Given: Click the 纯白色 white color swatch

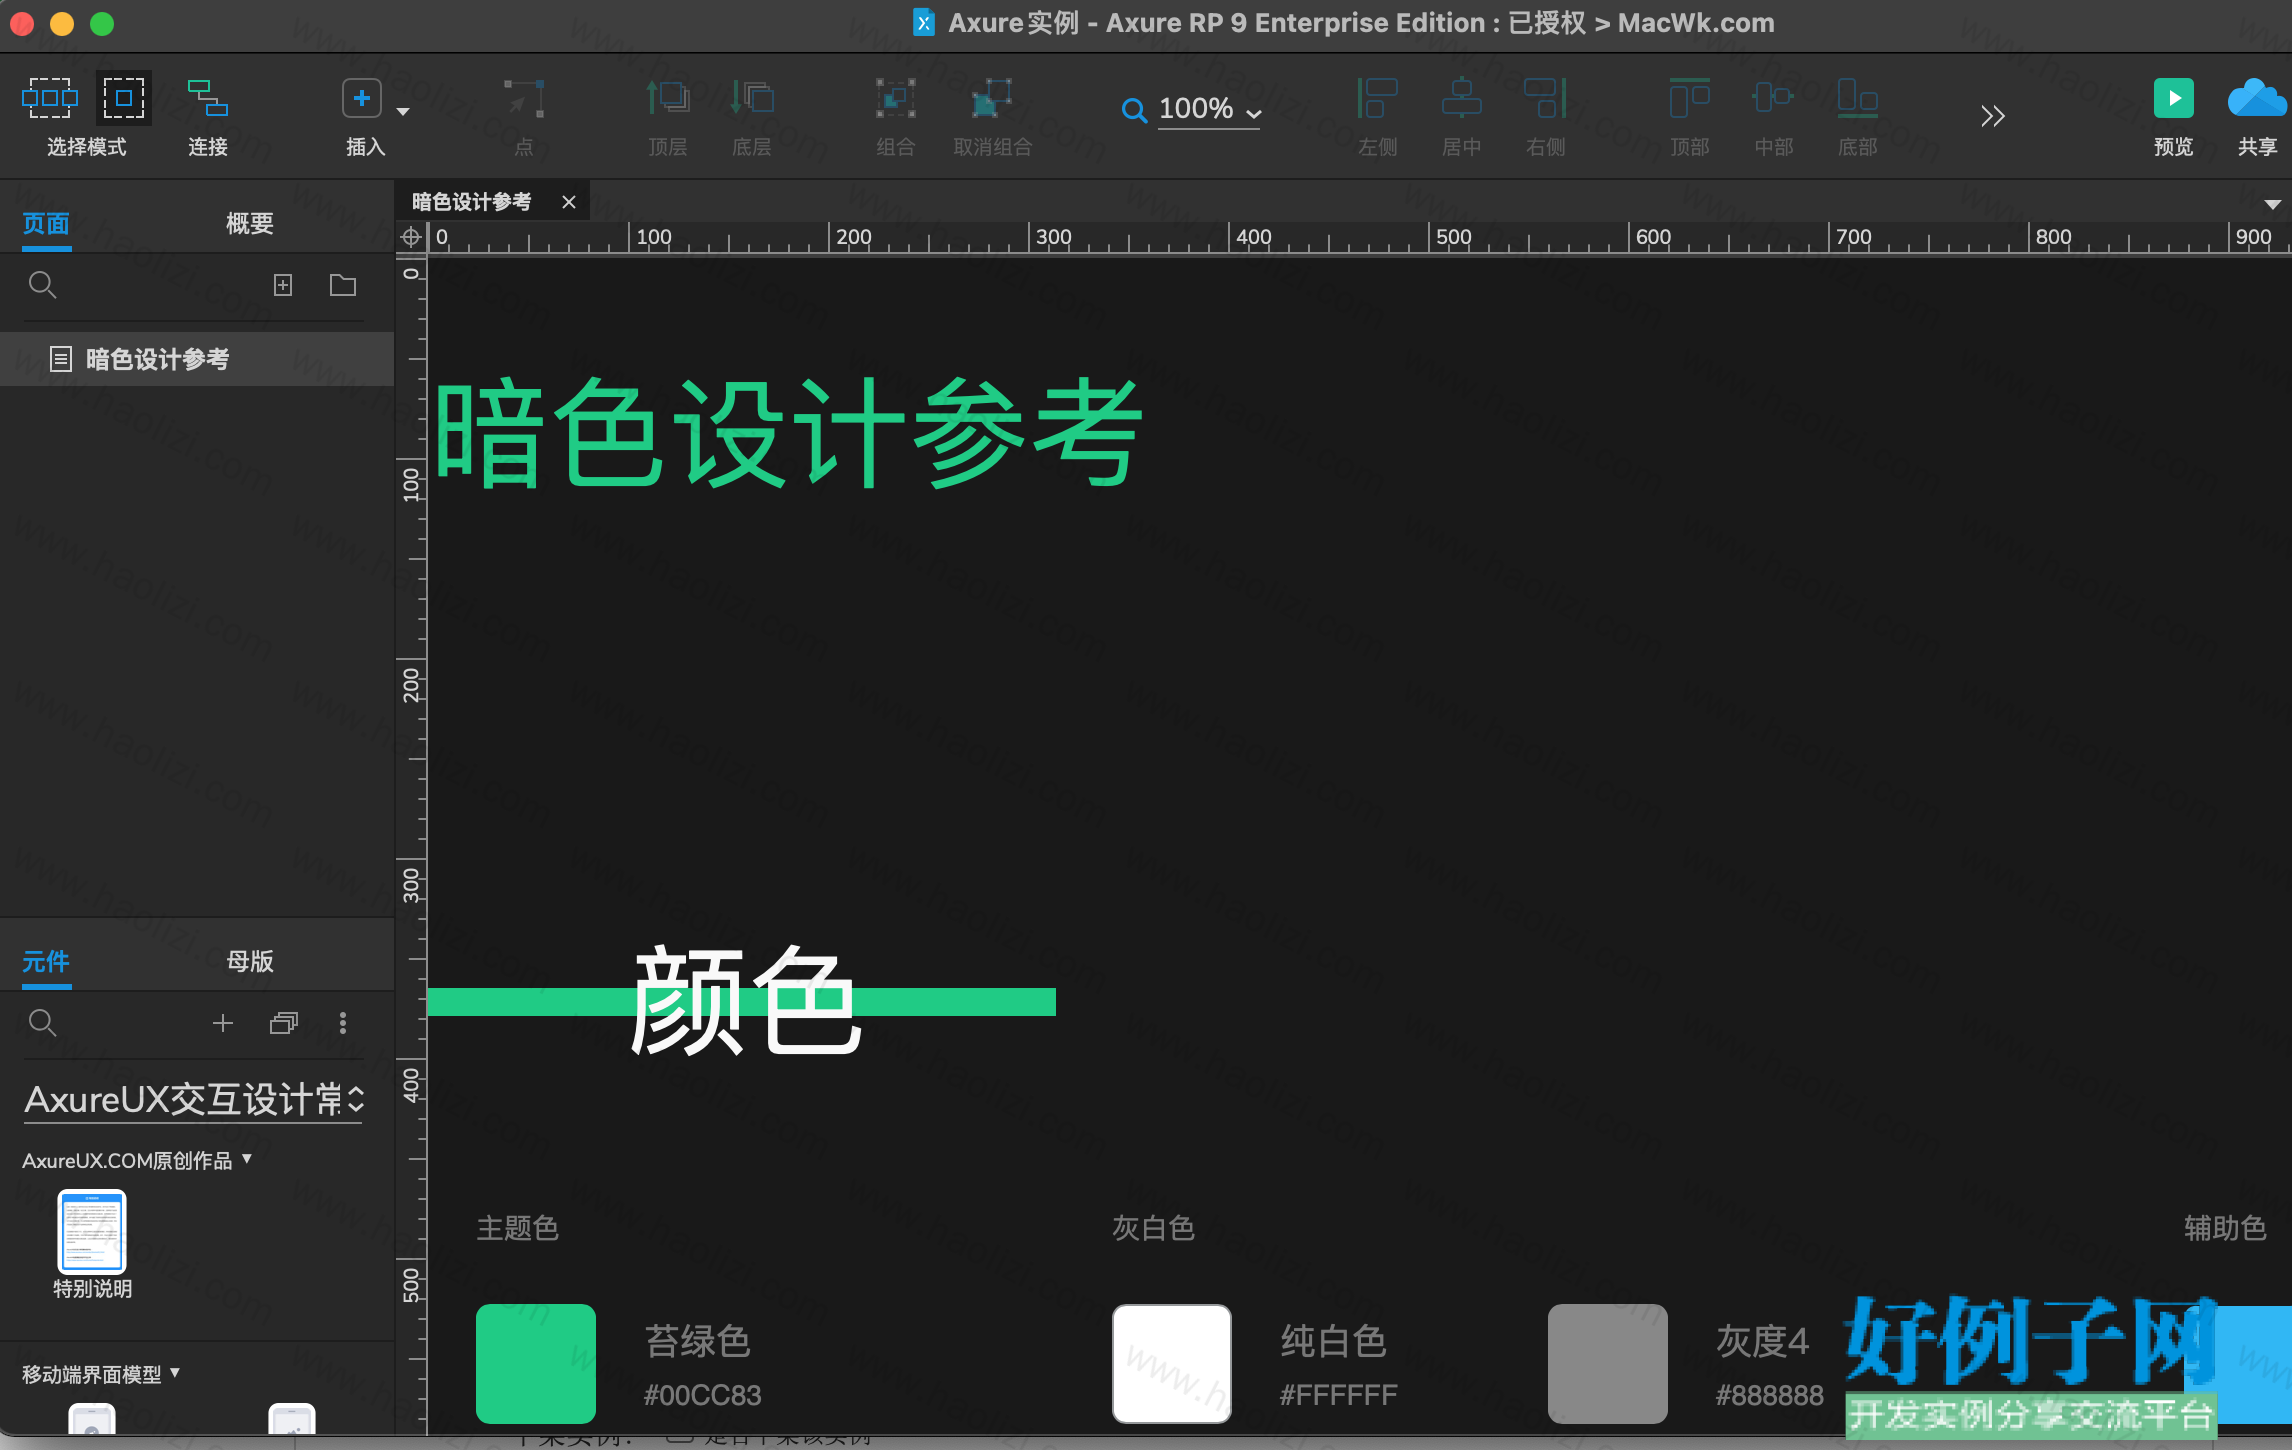Looking at the screenshot, I should (1172, 1364).
